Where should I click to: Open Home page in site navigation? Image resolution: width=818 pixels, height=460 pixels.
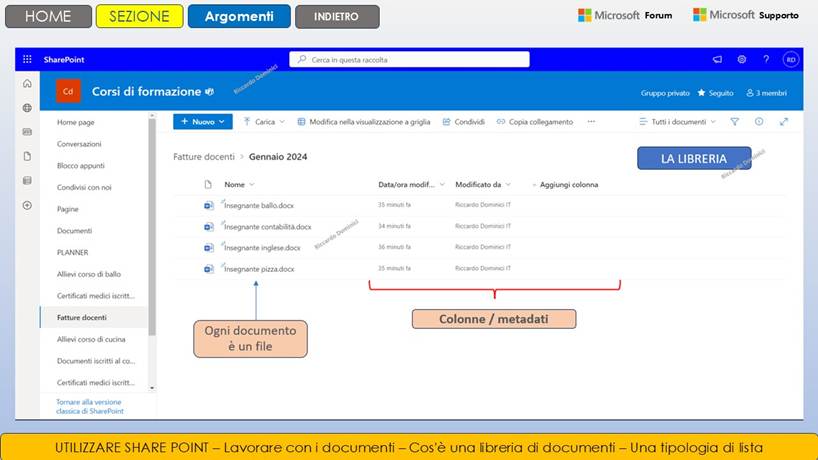76,122
